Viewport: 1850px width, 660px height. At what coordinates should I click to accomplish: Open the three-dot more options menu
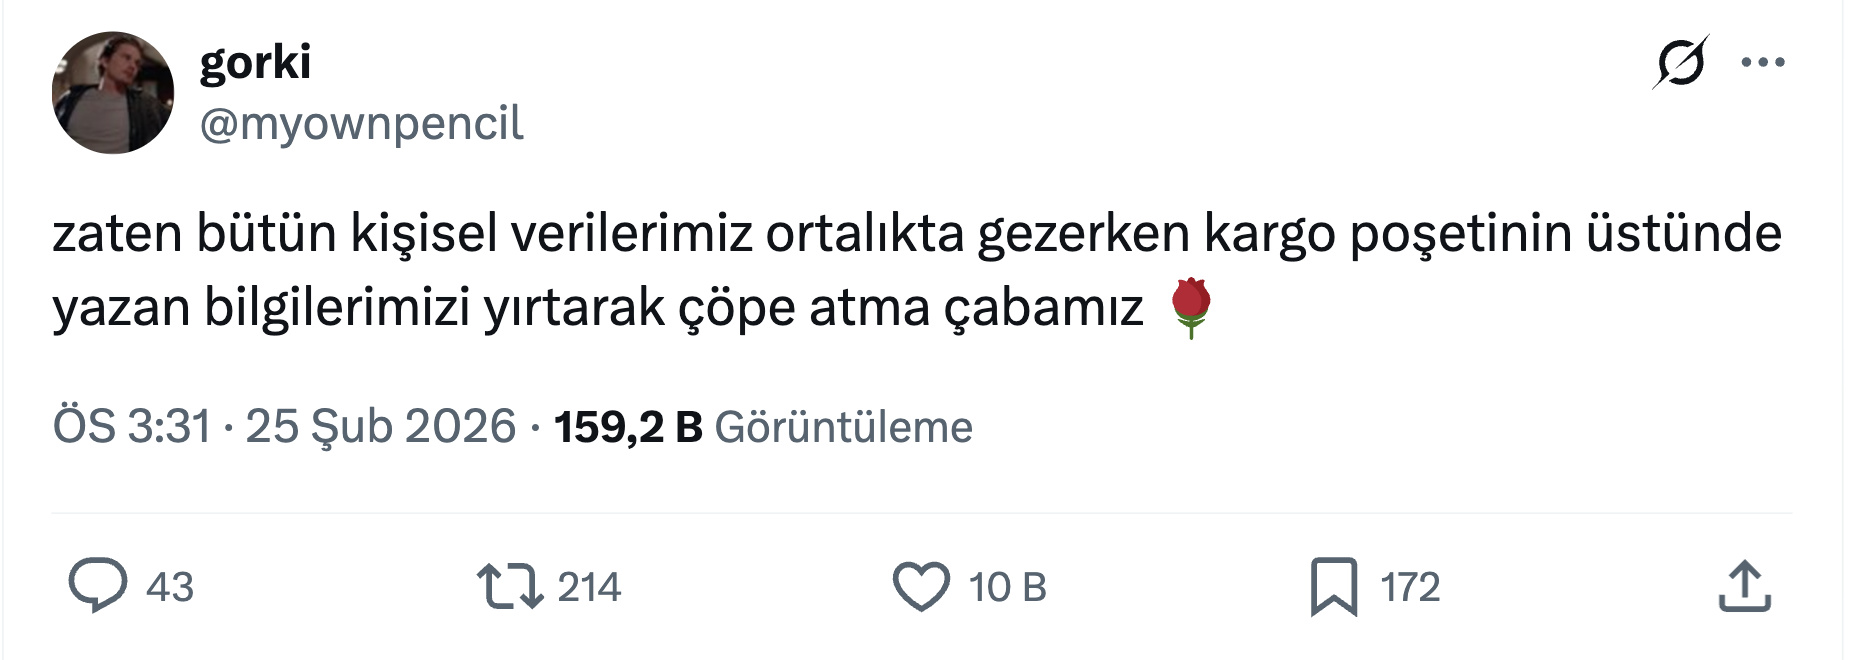pyautogui.click(x=1762, y=62)
